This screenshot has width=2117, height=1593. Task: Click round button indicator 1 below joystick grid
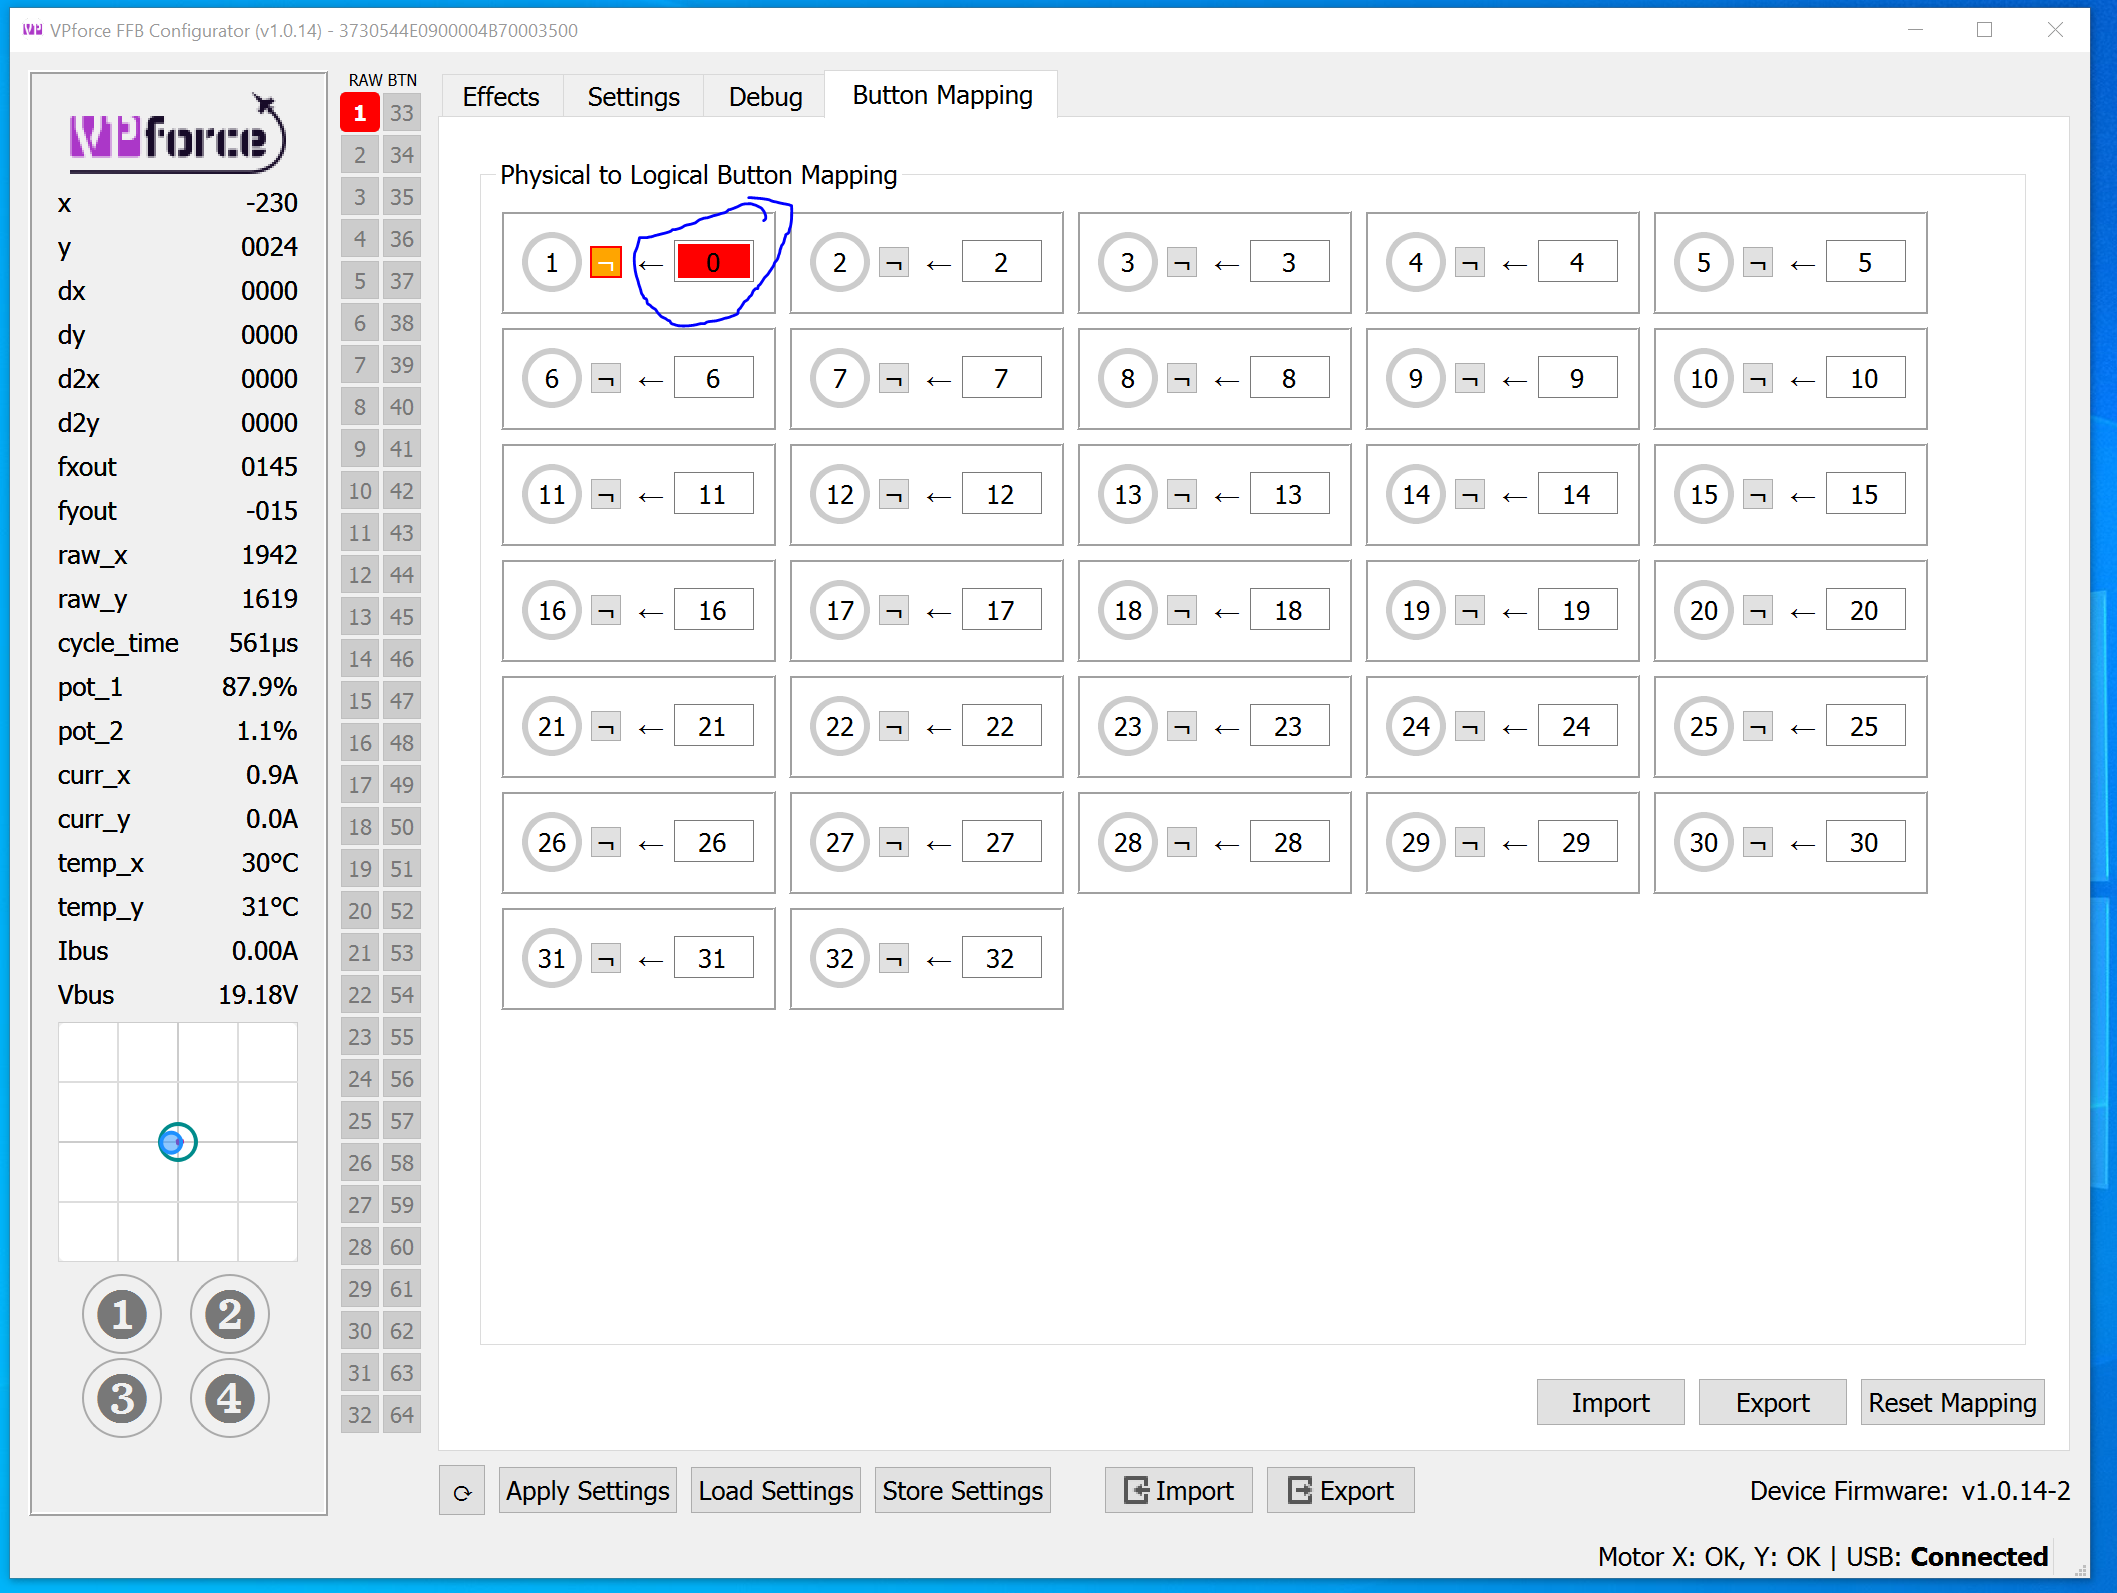tap(122, 1314)
